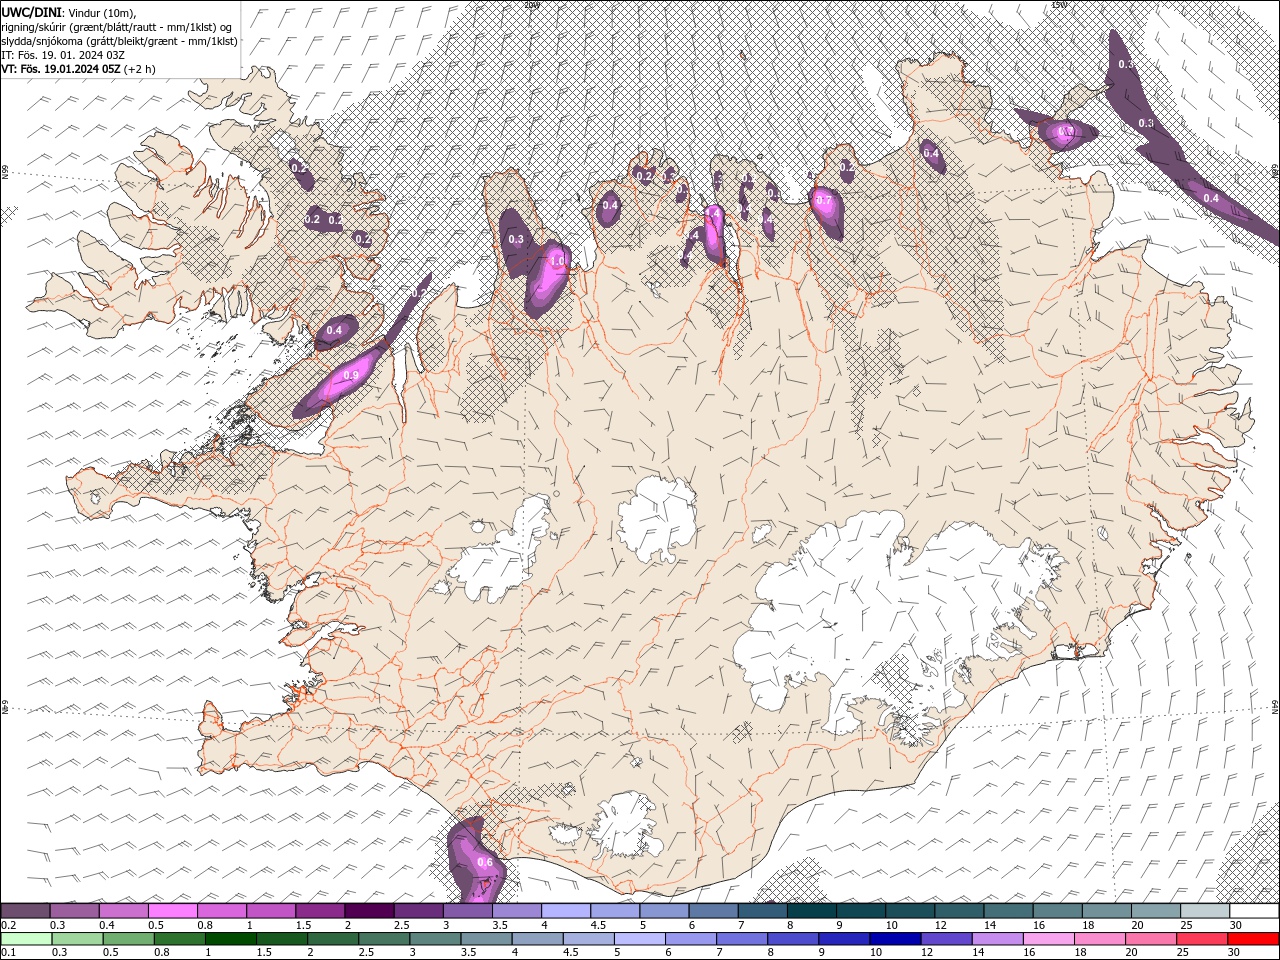The height and width of the screenshot is (960, 1280).
Task: Pick the deep blue 10 swatch in lower legend
Action: [895, 939]
